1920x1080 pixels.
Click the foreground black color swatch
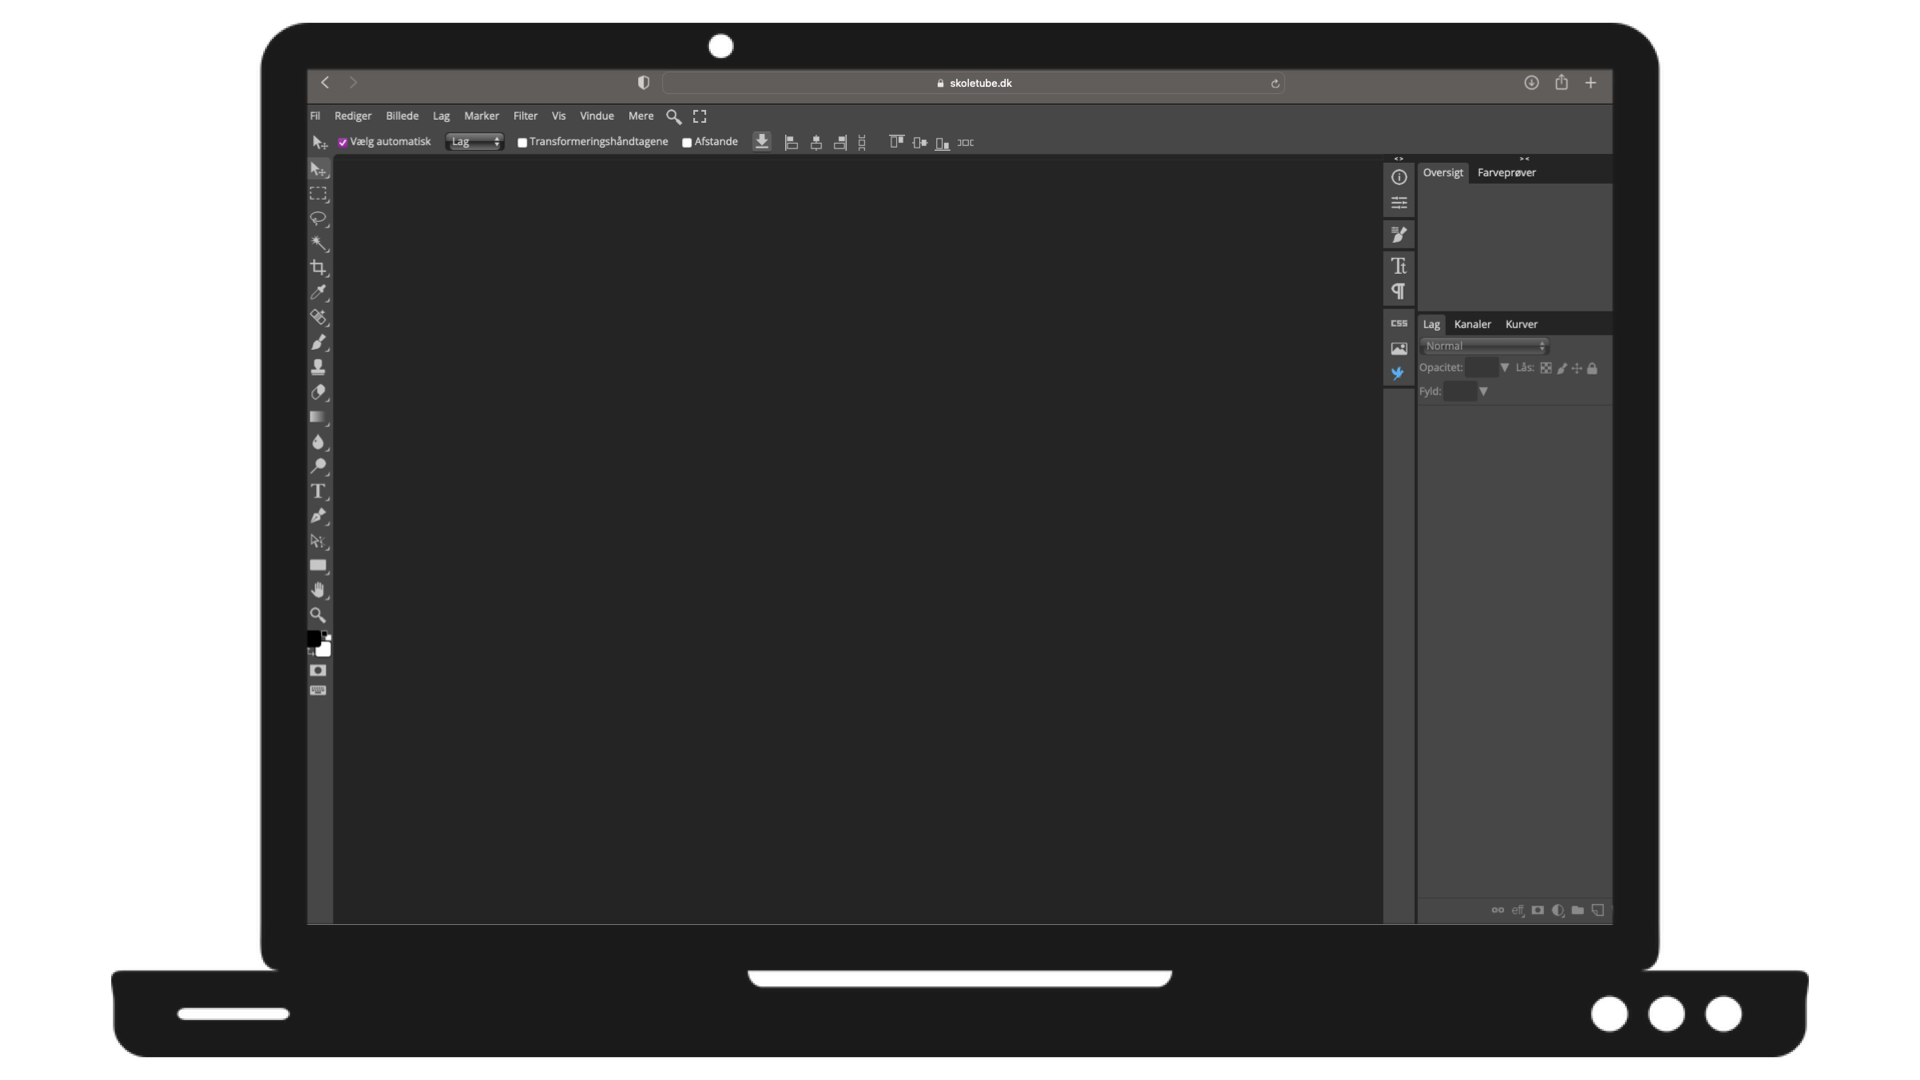[314, 638]
